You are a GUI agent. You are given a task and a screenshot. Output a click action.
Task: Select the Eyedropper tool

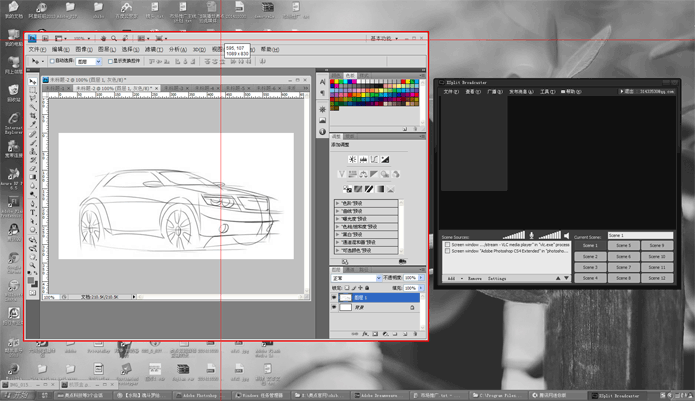pos(33,125)
